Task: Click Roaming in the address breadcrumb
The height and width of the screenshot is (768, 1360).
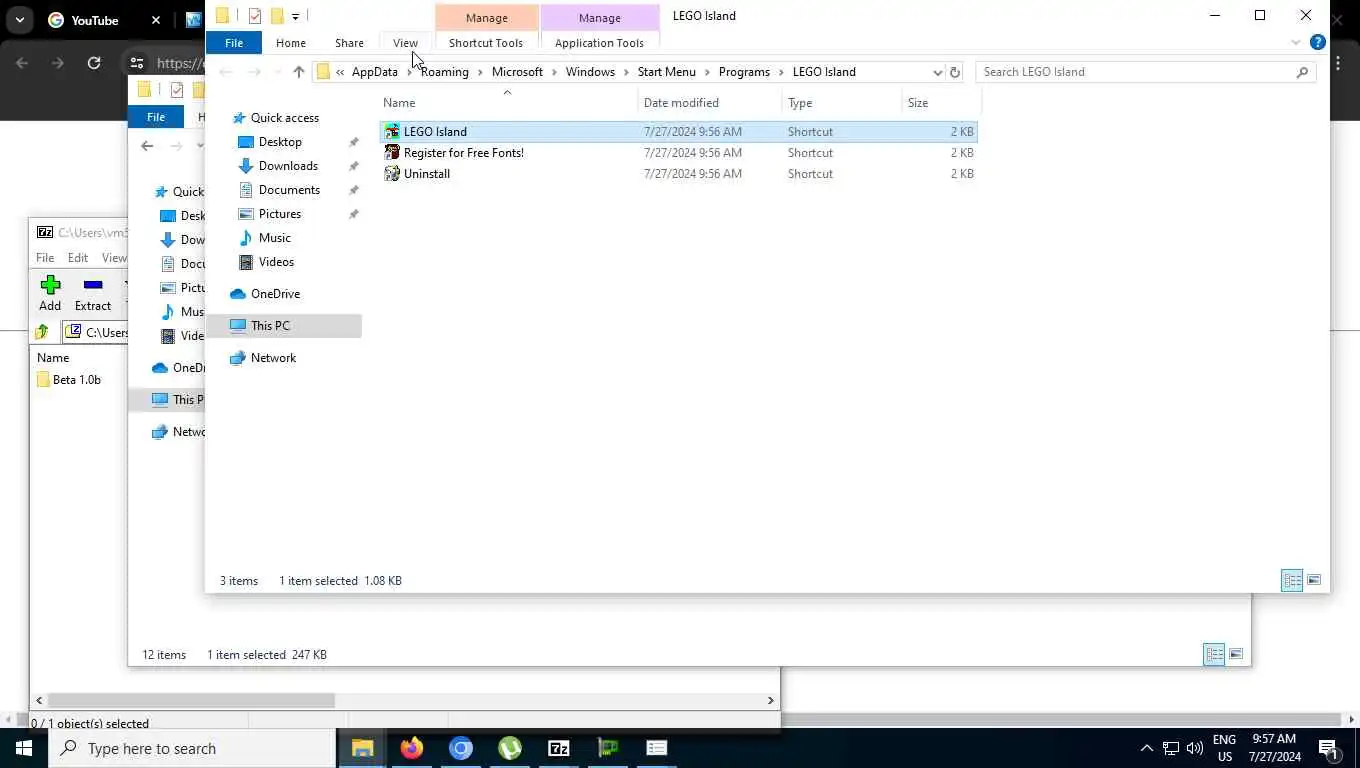Action: (445, 72)
